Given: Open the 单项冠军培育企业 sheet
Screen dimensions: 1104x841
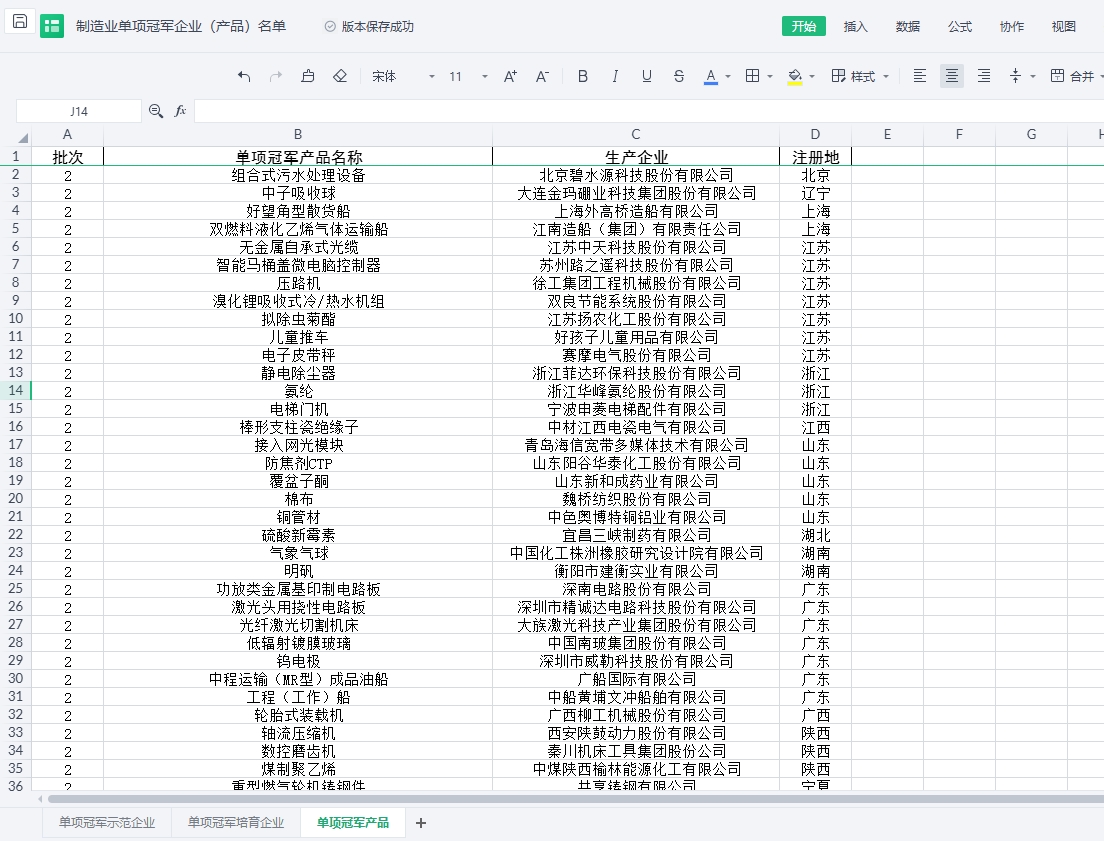Looking at the screenshot, I should pyautogui.click(x=236, y=822).
